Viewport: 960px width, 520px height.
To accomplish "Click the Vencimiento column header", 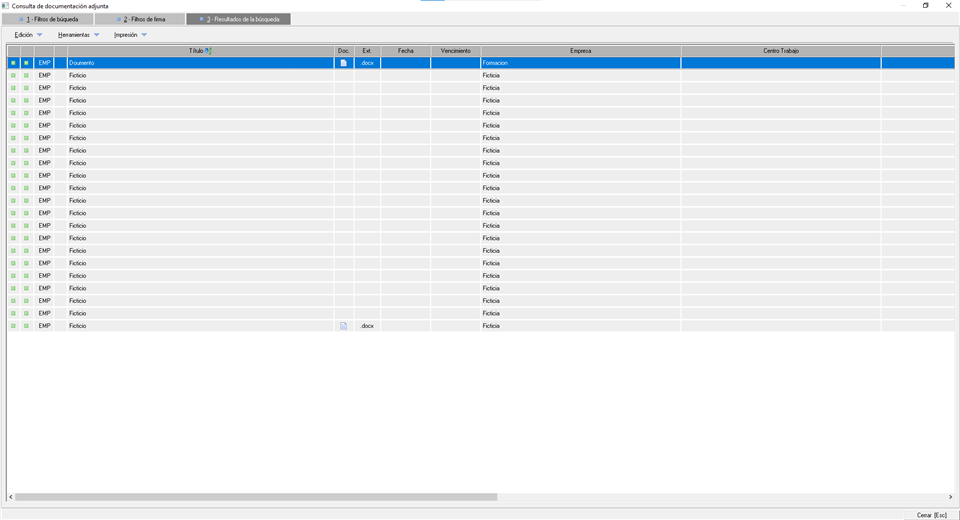I will (455, 50).
